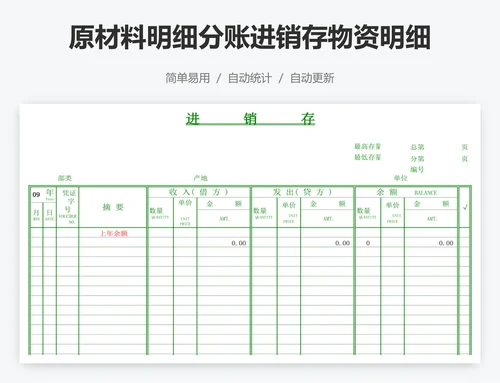
Task: Click the 月 column header
Action: (36, 214)
